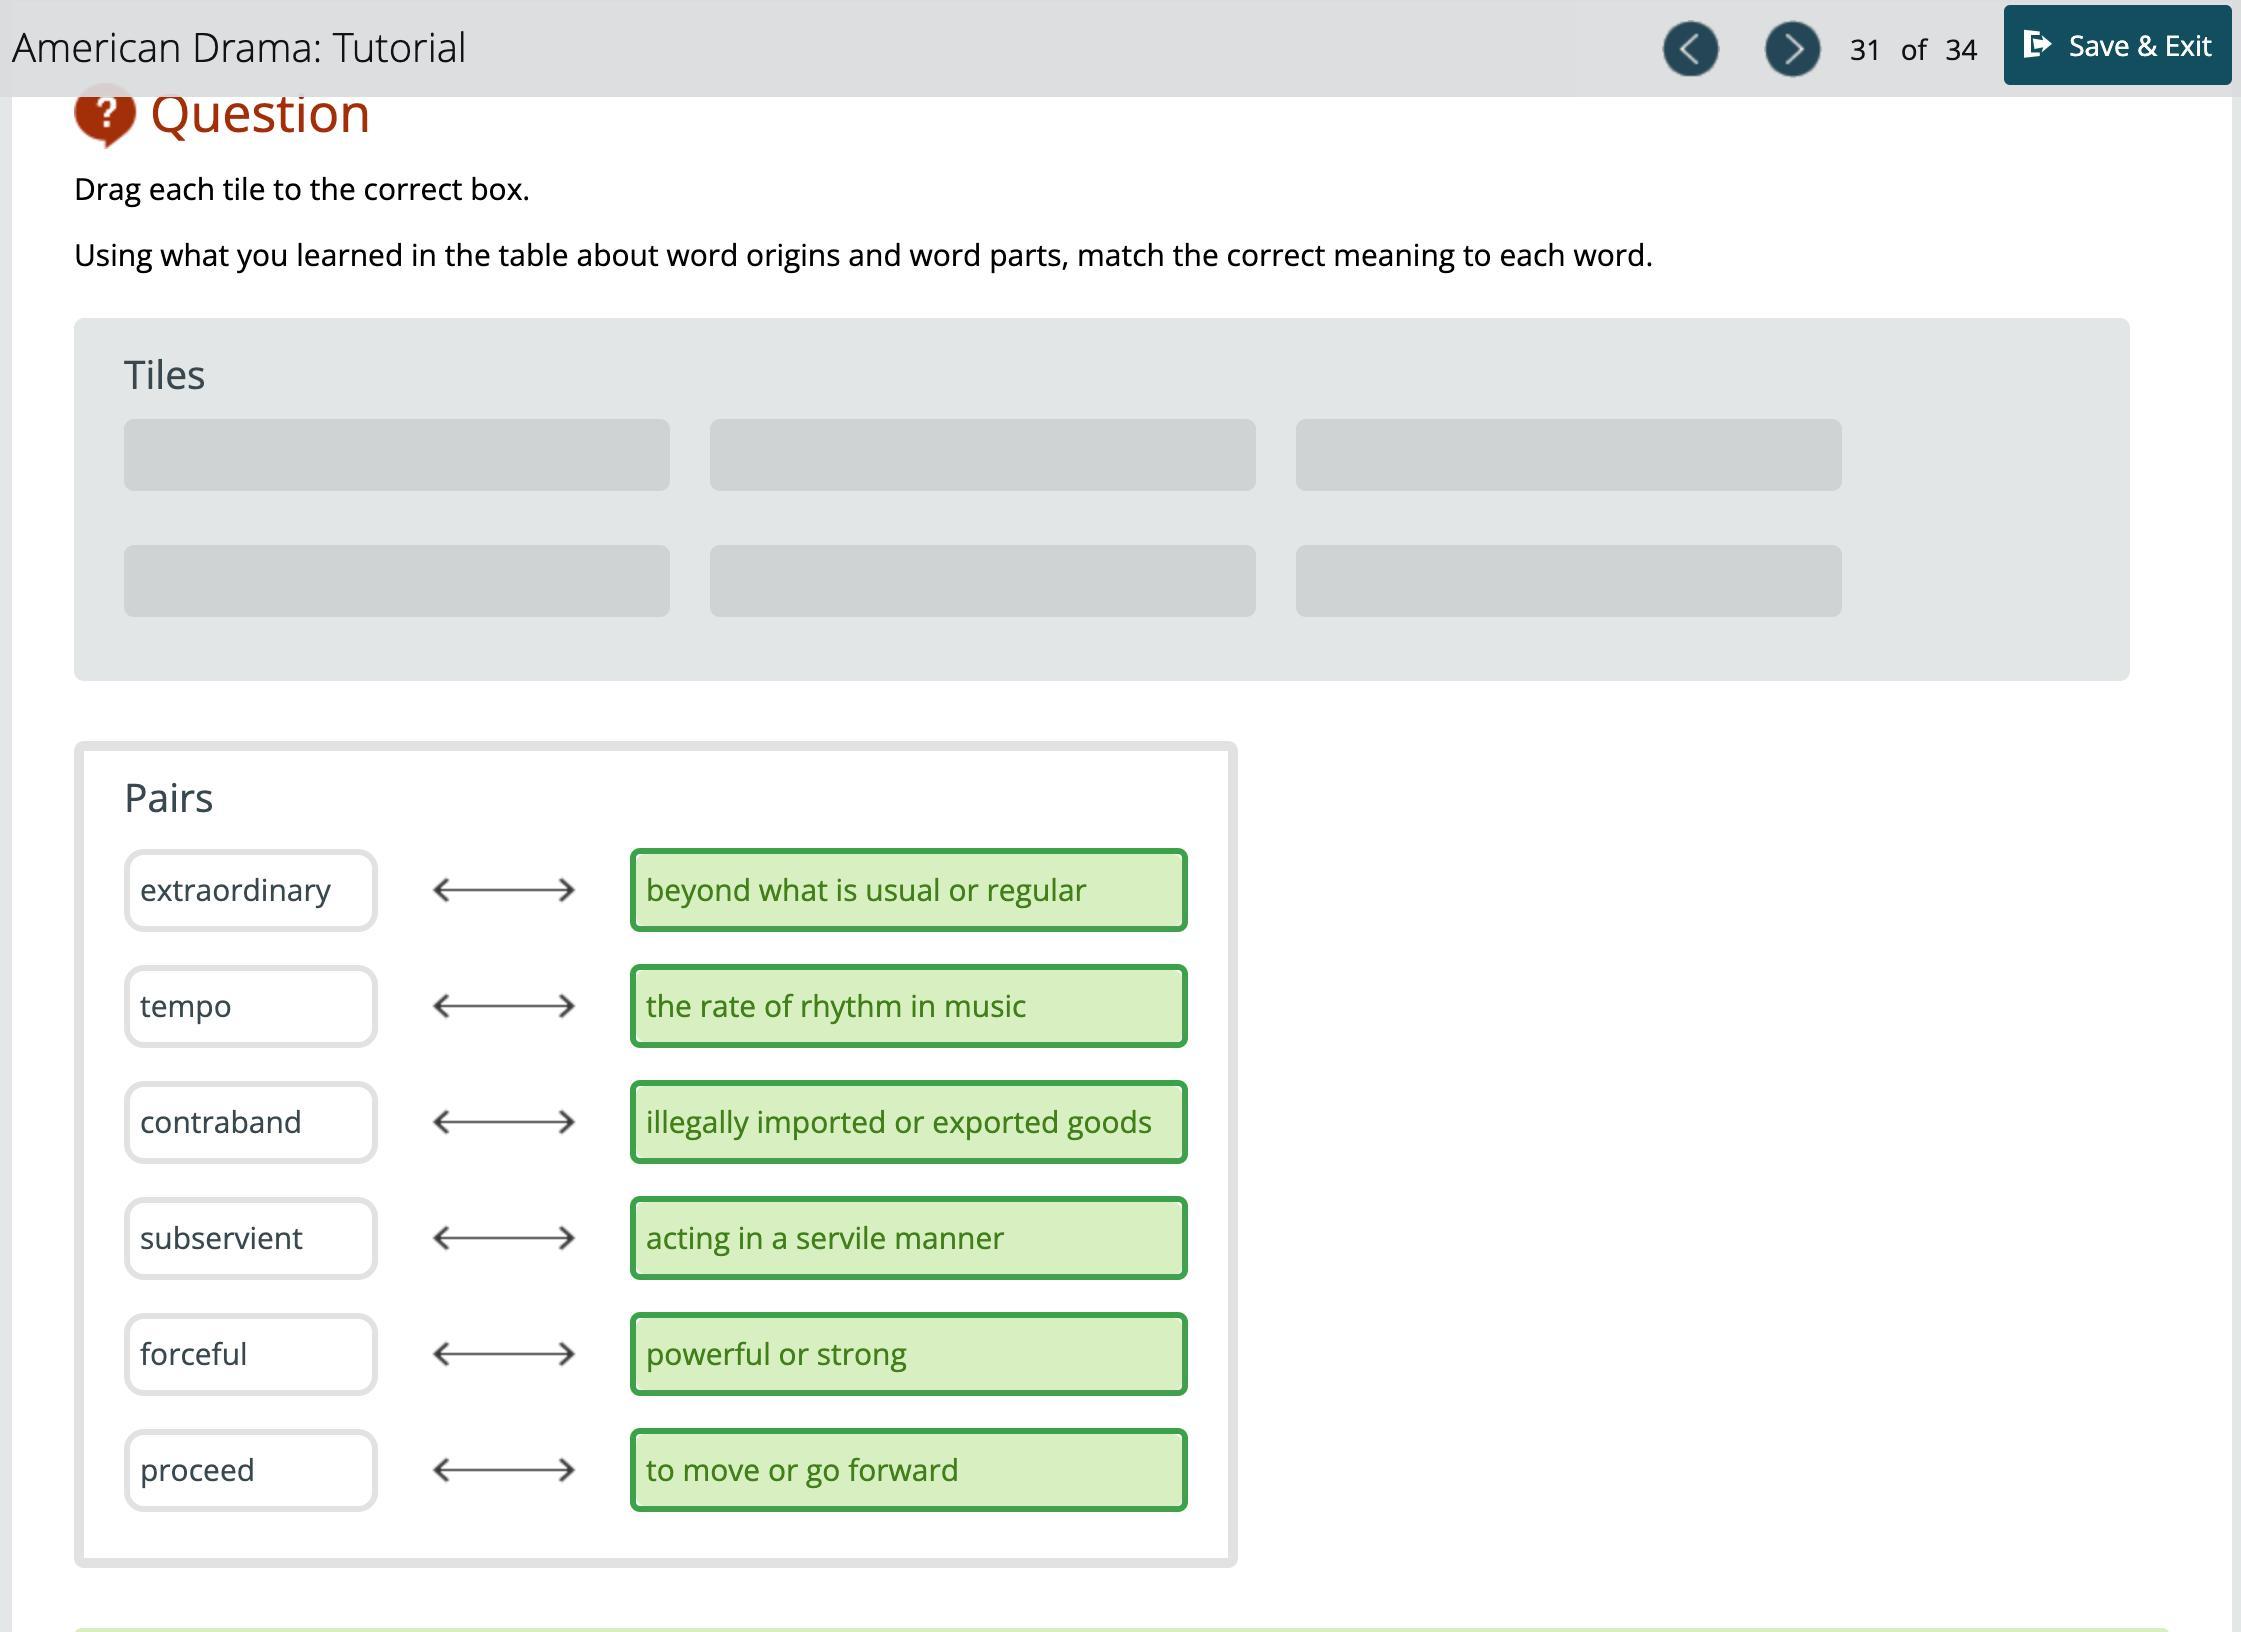The height and width of the screenshot is (1632, 2241).
Task: Click 'to move or go forward' tile
Action: tap(908, 1470)
